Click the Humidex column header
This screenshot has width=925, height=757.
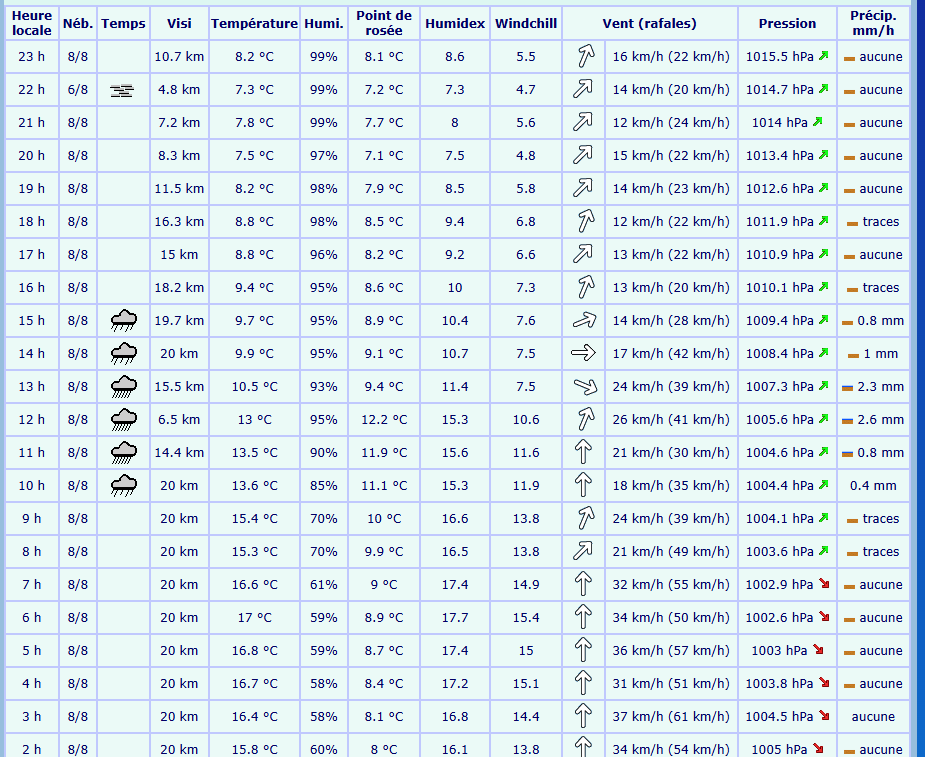point(454,23)
